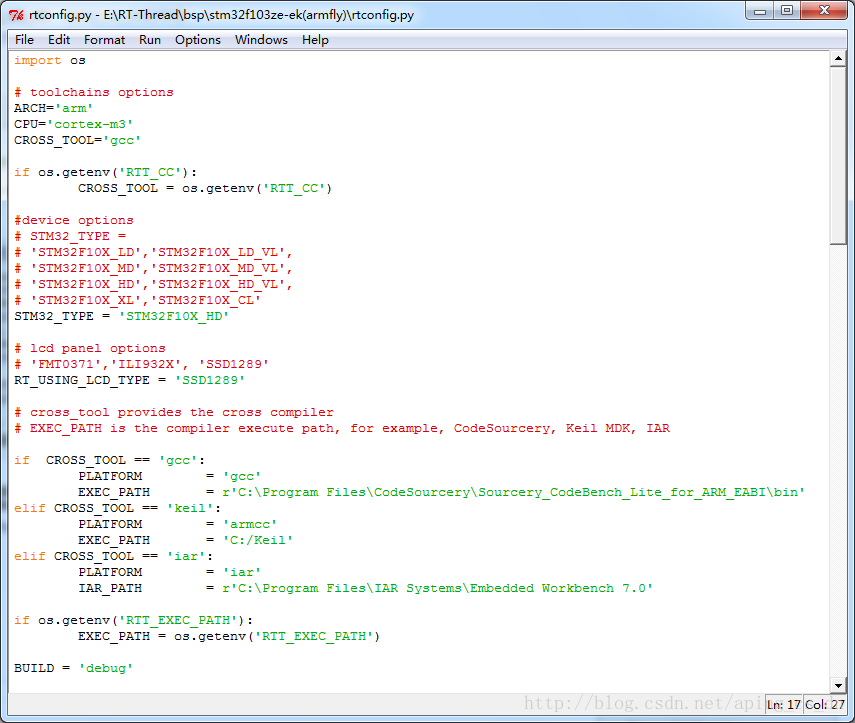Image resolution: width=855 pixels, height=723 pixels.
Task: Click the "CROSS_TOOL = os.getenv('RTT_CC')" line
Action: click(205, 188)
